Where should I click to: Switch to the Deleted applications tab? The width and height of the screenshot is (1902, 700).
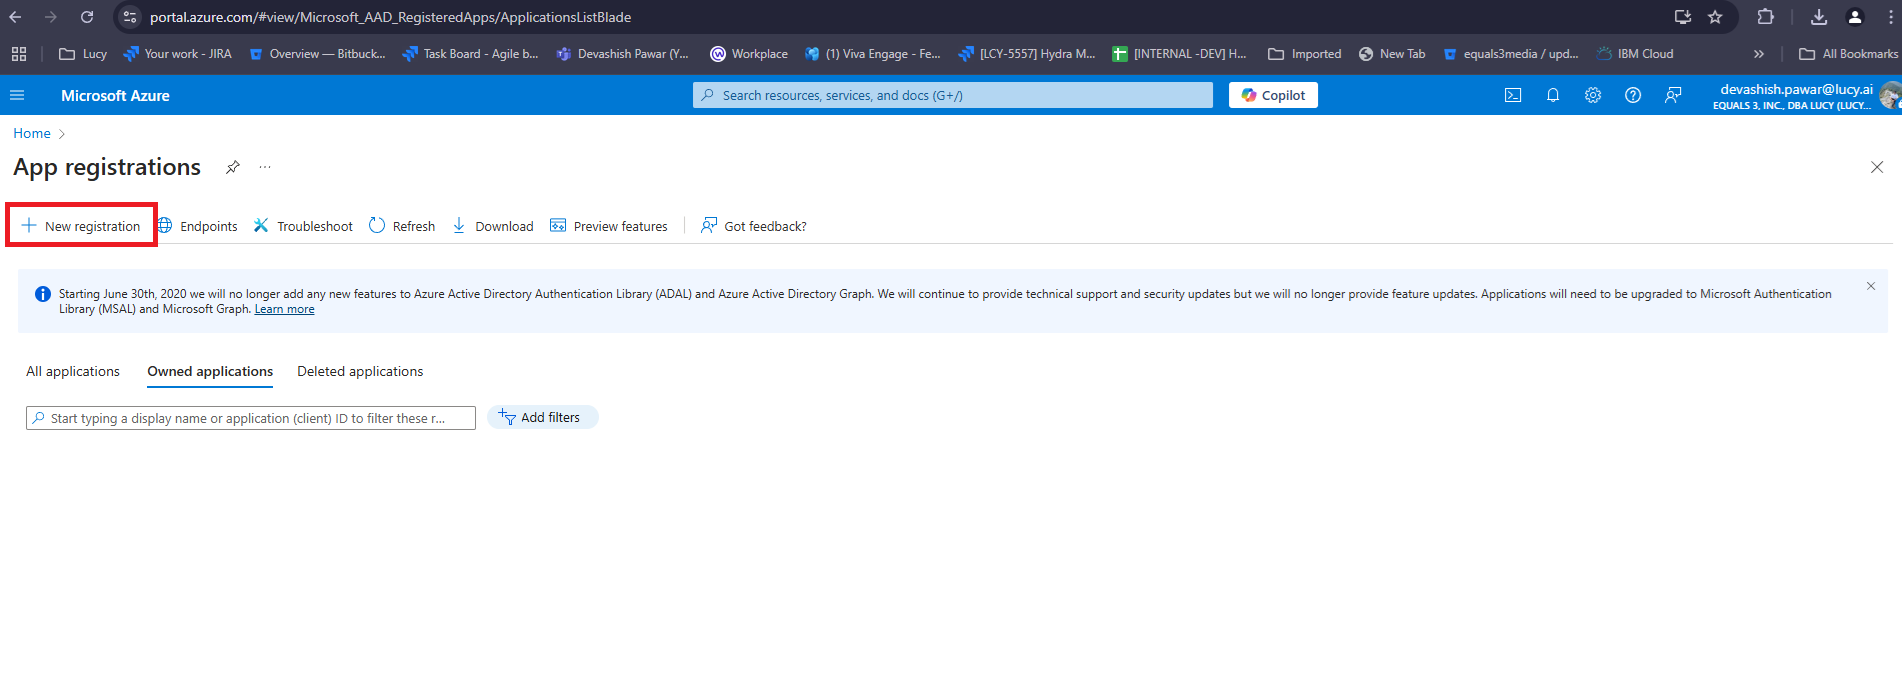point(360,371)
